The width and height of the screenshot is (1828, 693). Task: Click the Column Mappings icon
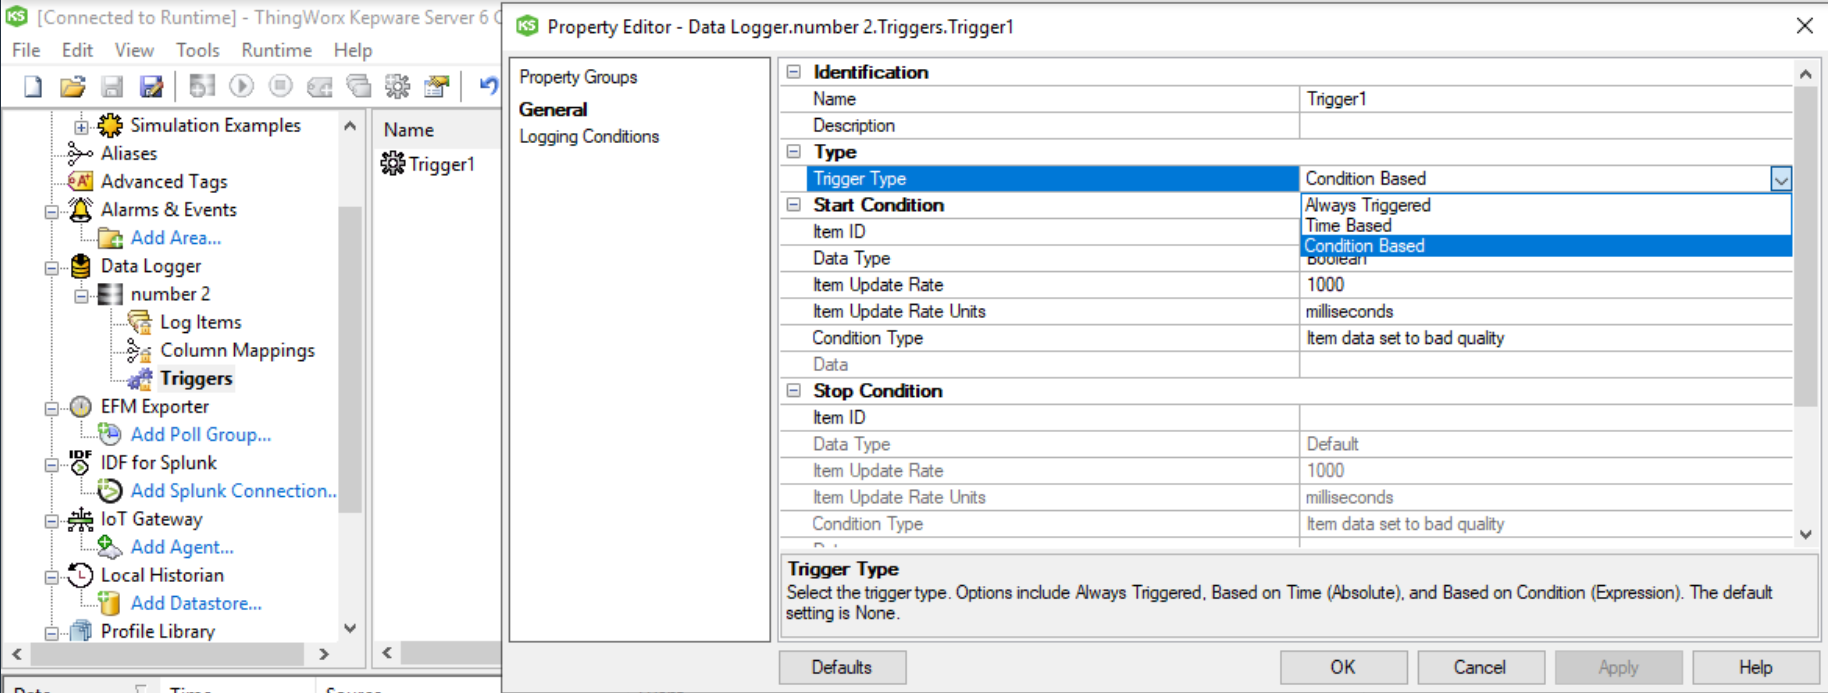140,350
